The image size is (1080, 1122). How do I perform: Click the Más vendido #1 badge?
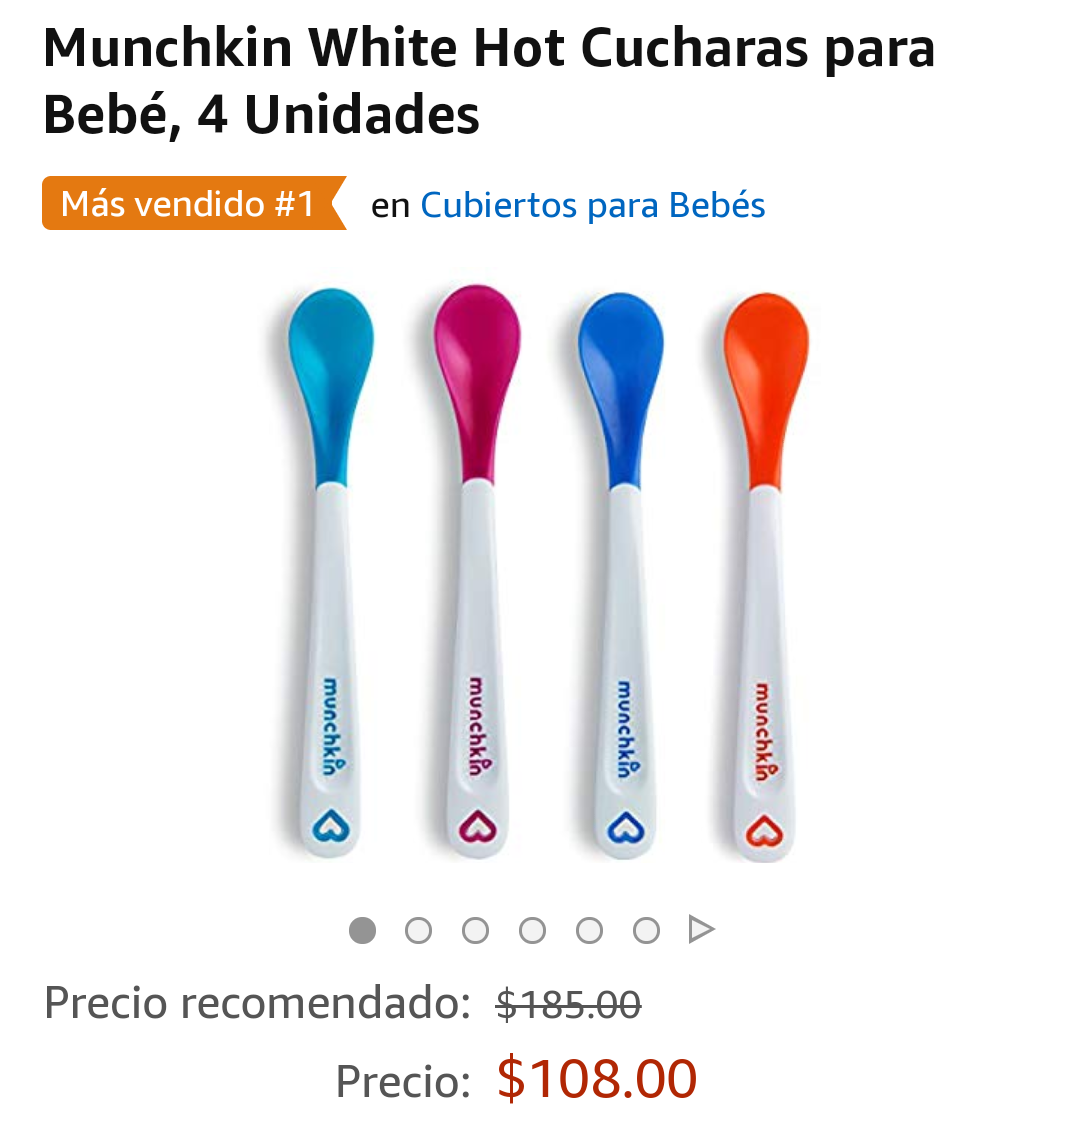(x=194, y=203)
